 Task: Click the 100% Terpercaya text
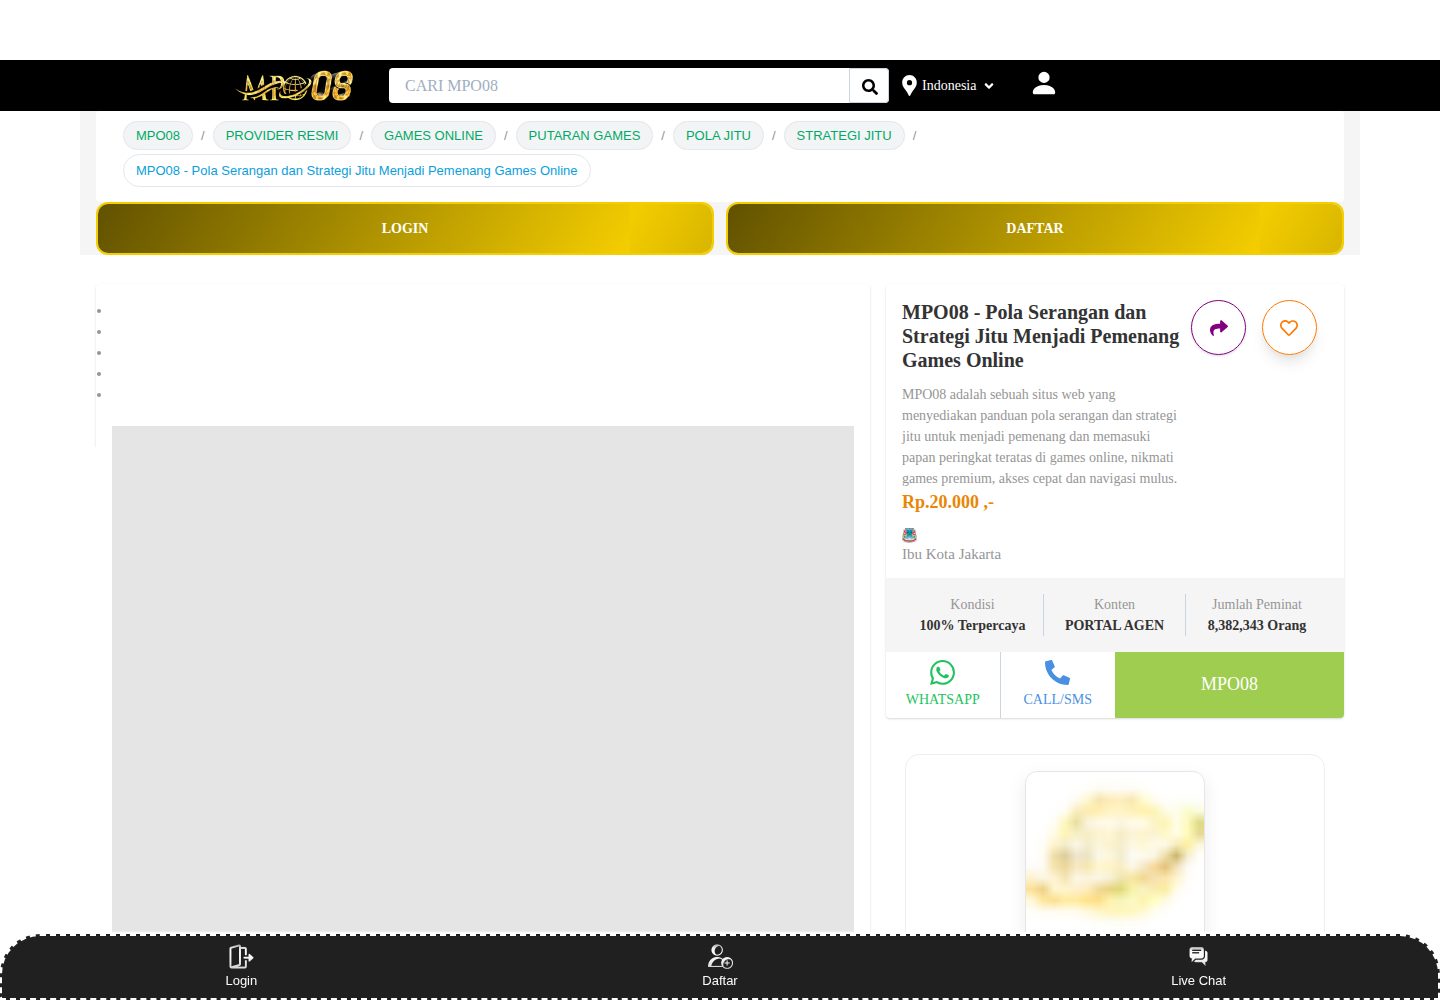[972, 625]
